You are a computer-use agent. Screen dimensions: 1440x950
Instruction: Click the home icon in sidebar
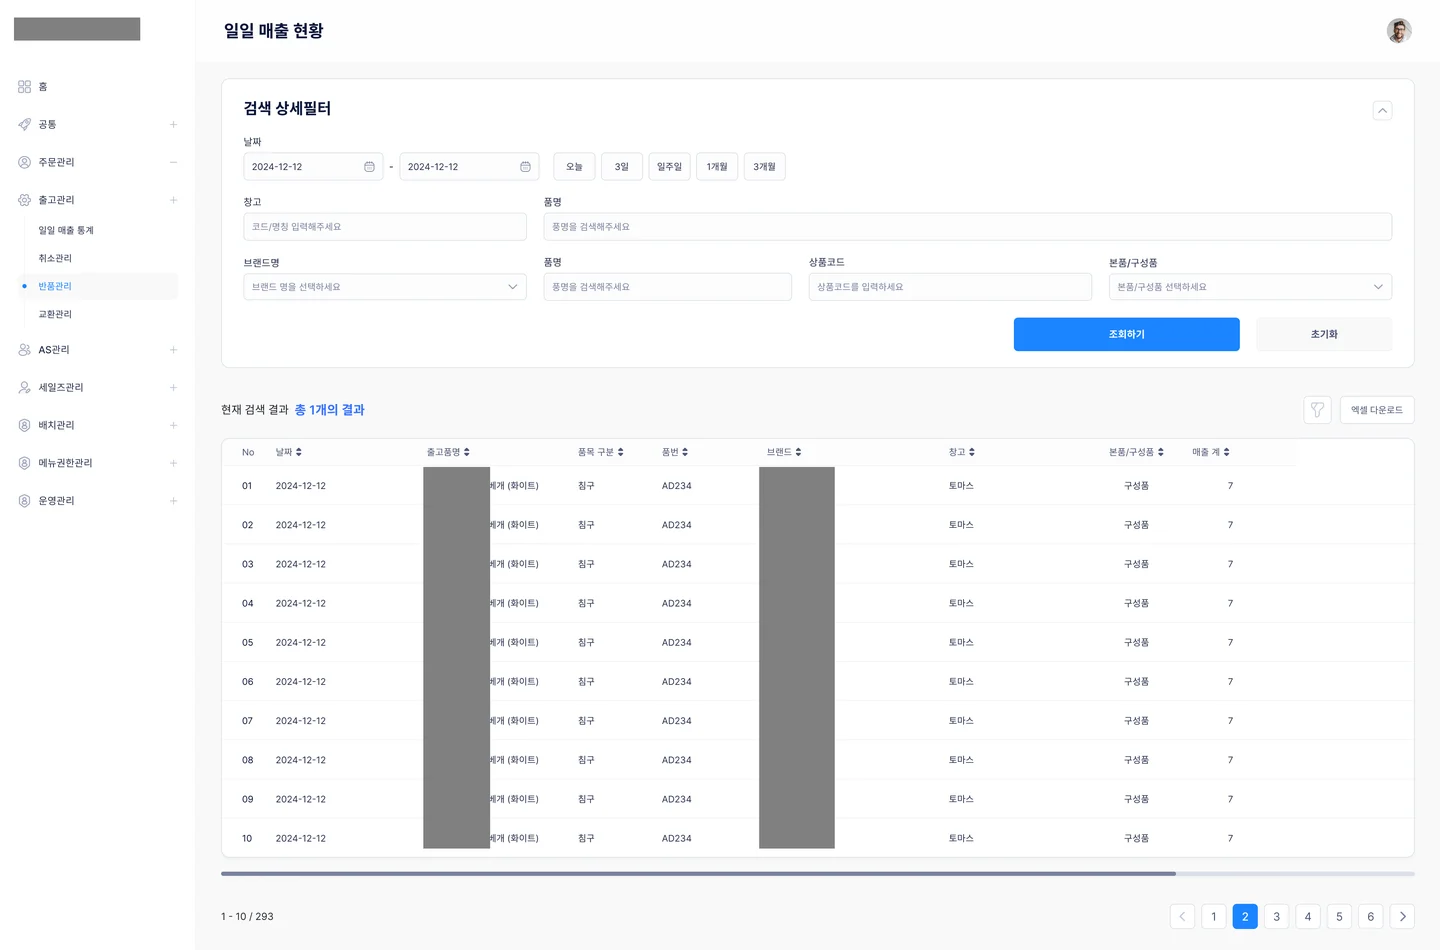[24, 87]
